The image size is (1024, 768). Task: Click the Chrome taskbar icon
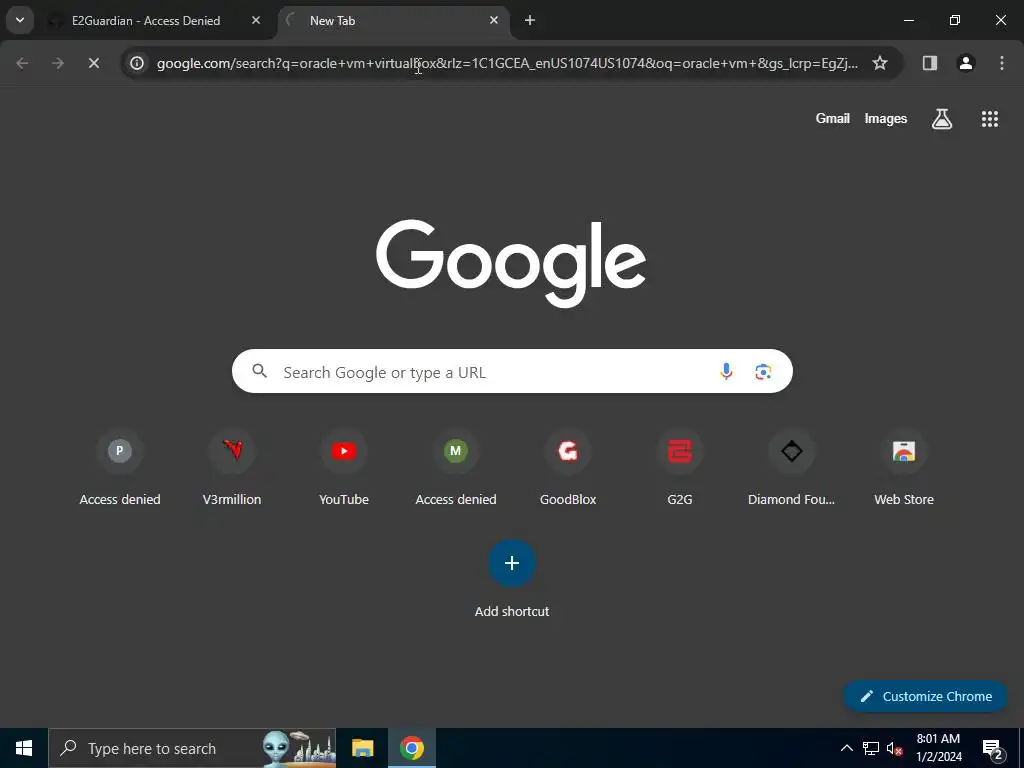(412, 748)
